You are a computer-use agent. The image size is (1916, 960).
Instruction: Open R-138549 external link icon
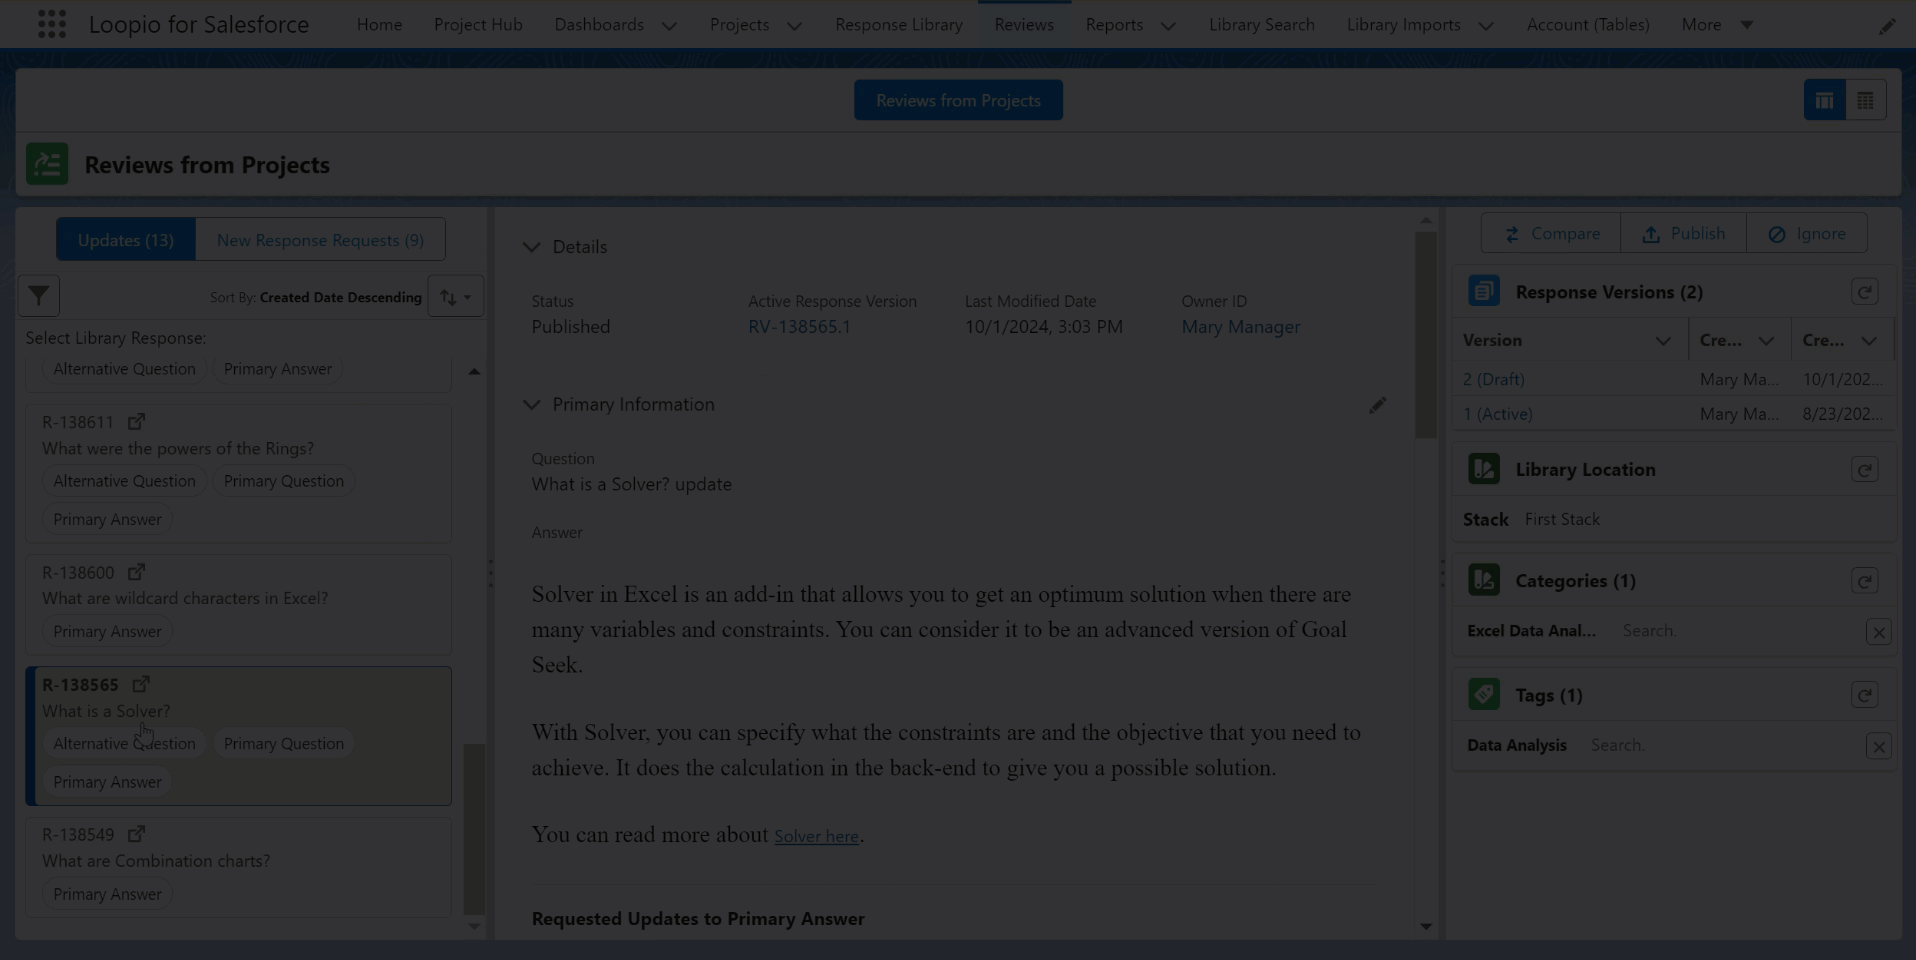coord(136,834)
